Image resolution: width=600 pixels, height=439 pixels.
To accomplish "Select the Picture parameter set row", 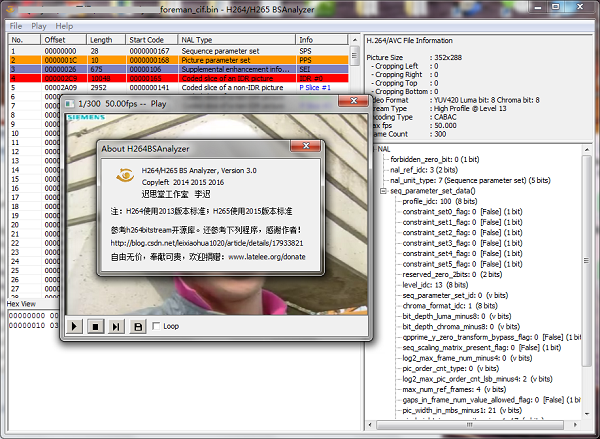I will point(179,60).
